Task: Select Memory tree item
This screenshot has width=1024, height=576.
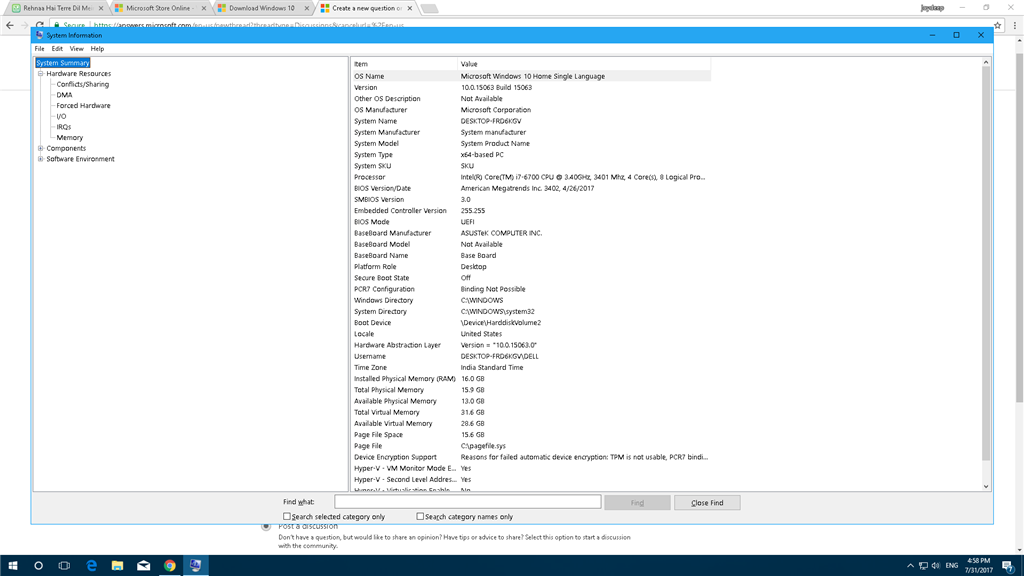Action: pyautogui.click(x=69, y=138)
